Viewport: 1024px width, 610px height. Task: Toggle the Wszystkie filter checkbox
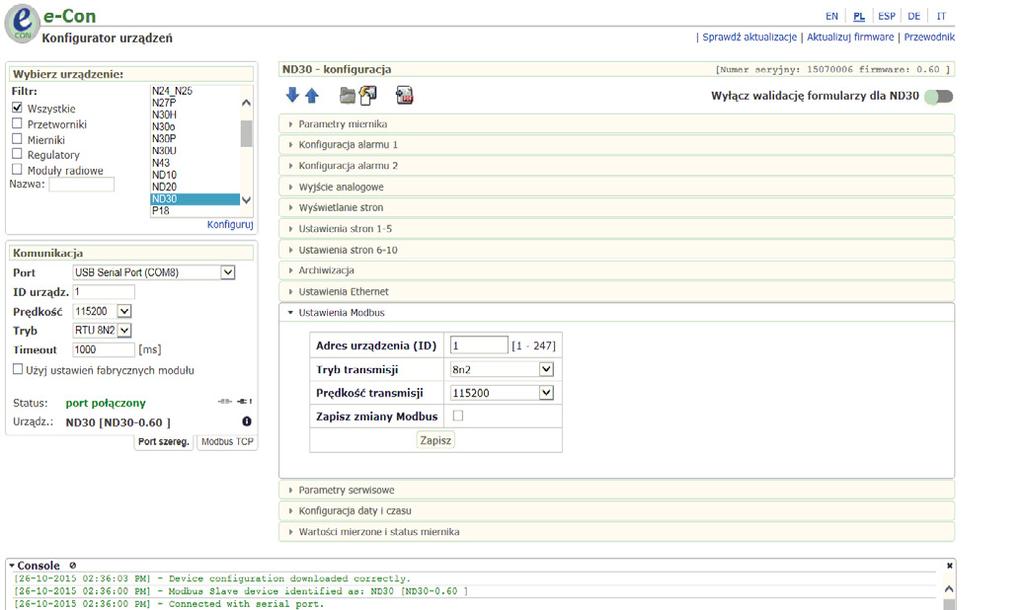pyautogui.click(x=17, y=108)
